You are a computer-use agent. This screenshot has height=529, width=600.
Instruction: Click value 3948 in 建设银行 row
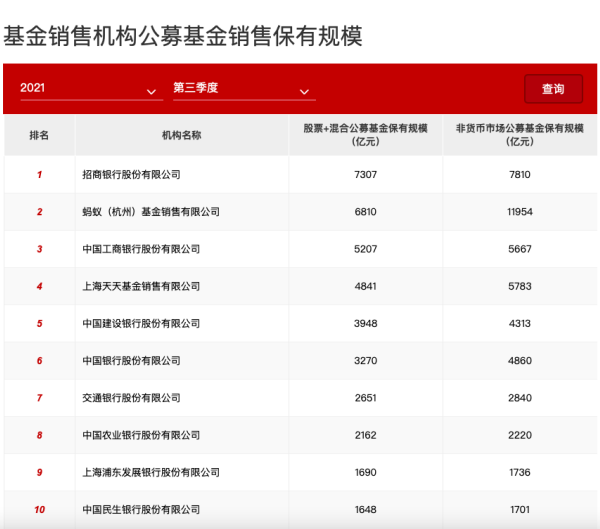point(365,323)
